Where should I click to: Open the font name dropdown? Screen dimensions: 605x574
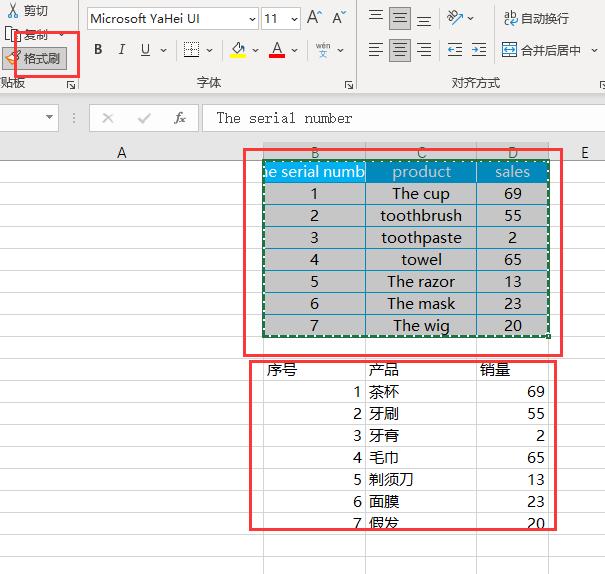pyautogui.click(x=250, y=19)
